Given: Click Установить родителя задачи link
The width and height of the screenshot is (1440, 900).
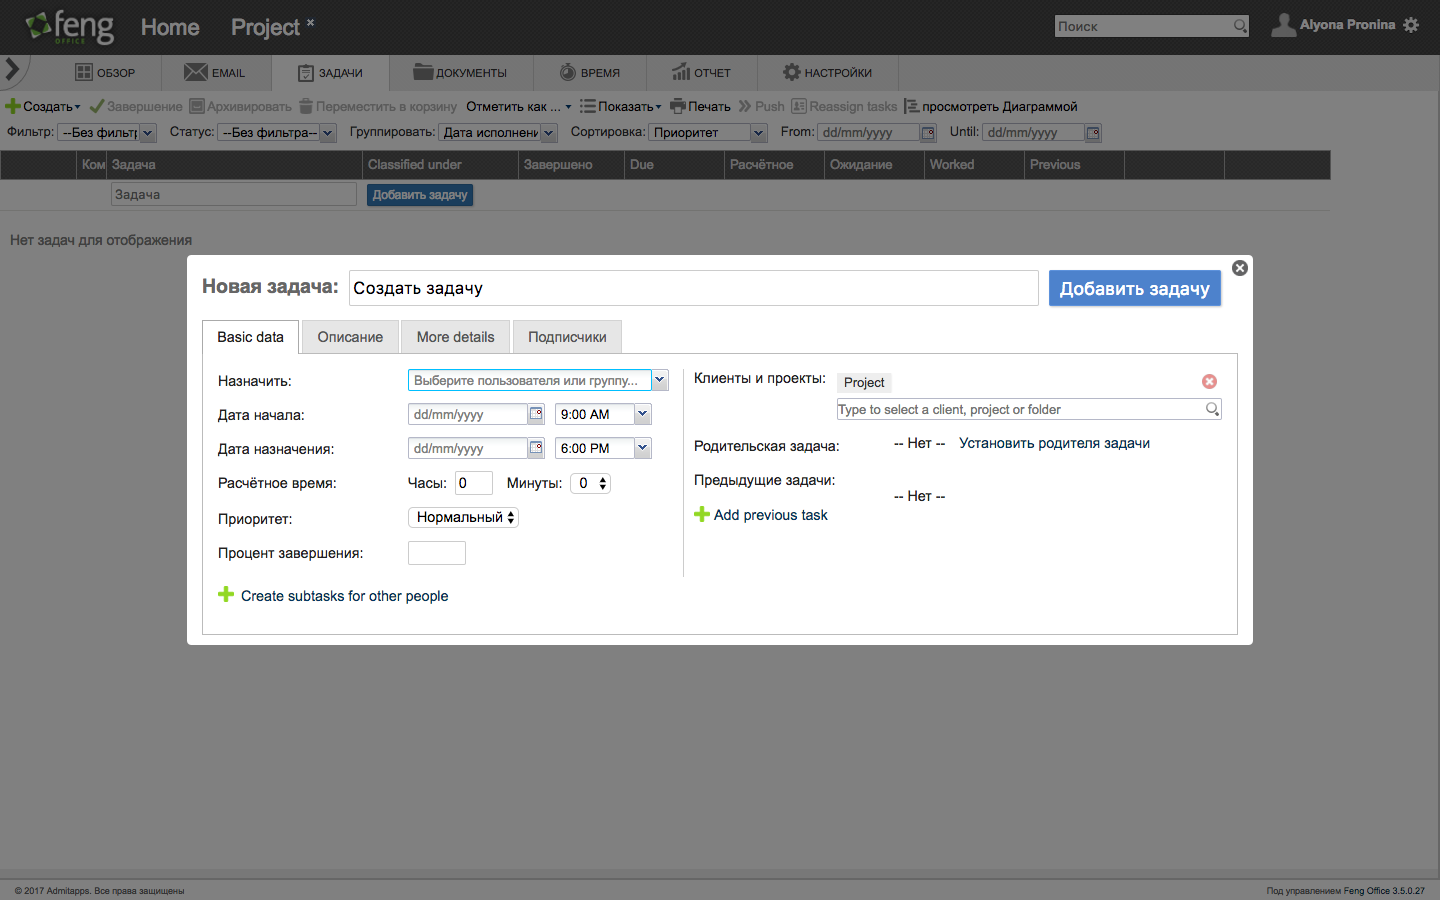Looking at the screenshot, I should [x=1054, y=443].
